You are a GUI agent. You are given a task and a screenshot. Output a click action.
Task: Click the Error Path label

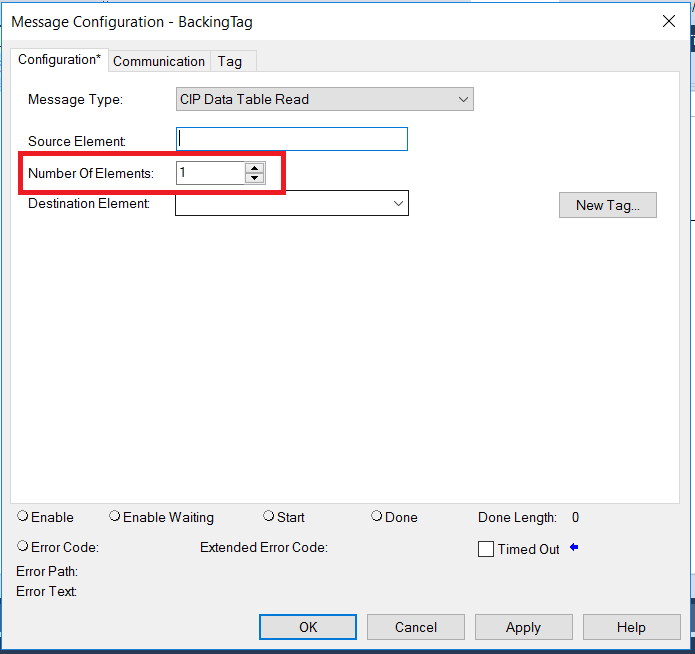tap(47, 572)
